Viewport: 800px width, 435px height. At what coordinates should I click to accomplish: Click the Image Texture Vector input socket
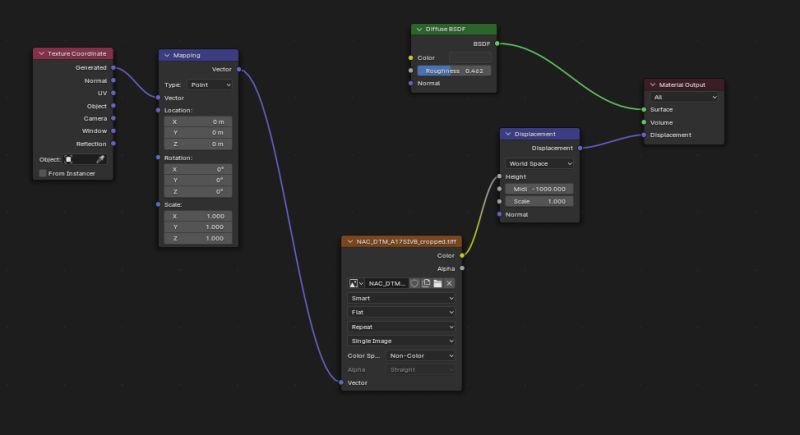tap(341, 382)
